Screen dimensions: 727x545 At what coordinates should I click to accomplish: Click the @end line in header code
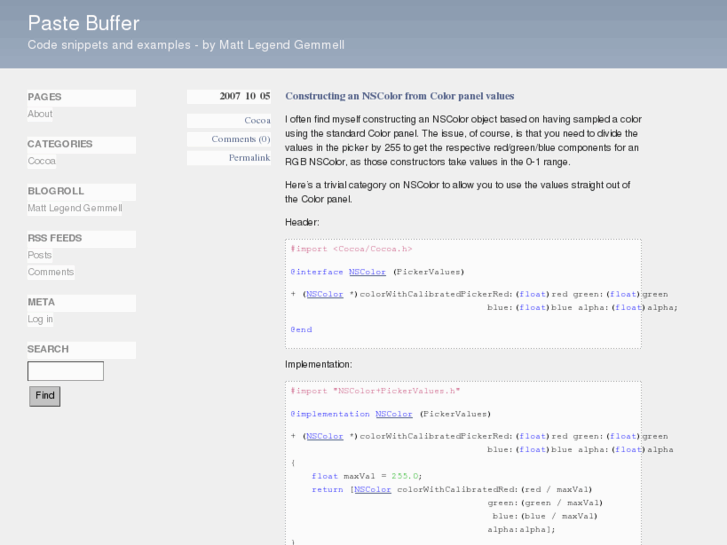[301, 330]
